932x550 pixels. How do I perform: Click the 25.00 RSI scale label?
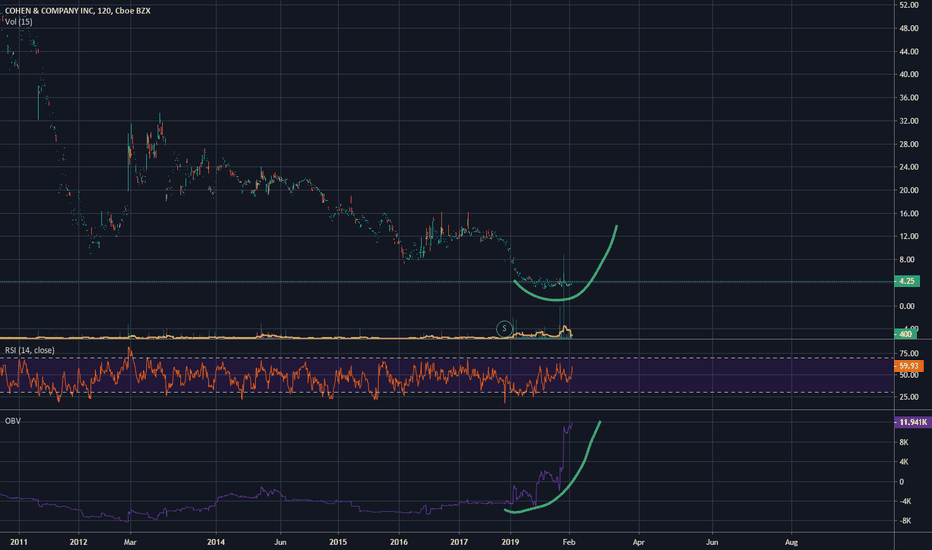tap(909, 397)
